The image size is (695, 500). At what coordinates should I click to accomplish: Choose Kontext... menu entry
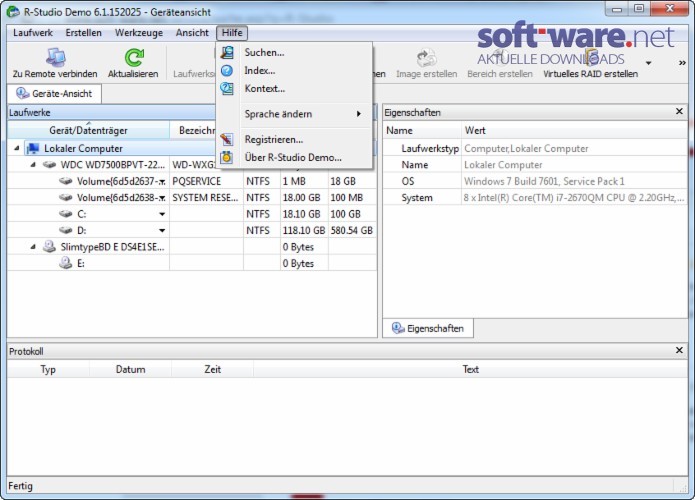(294, 89)
